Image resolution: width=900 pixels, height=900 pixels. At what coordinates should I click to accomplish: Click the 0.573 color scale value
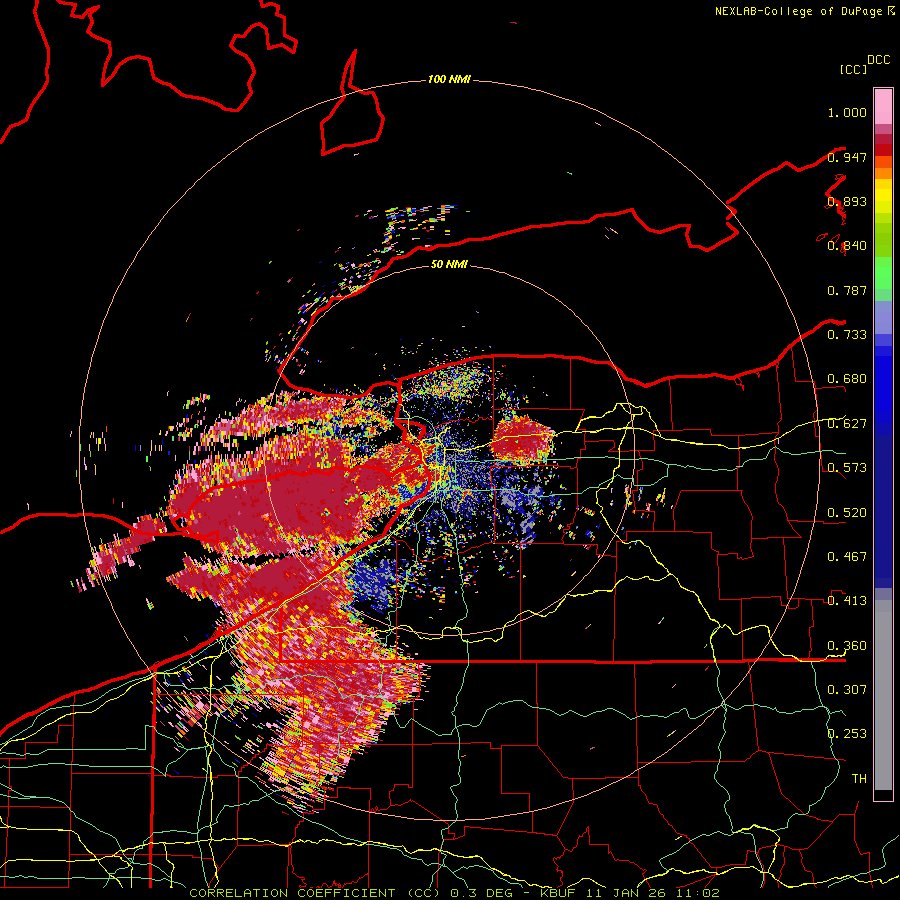point(847,468)
